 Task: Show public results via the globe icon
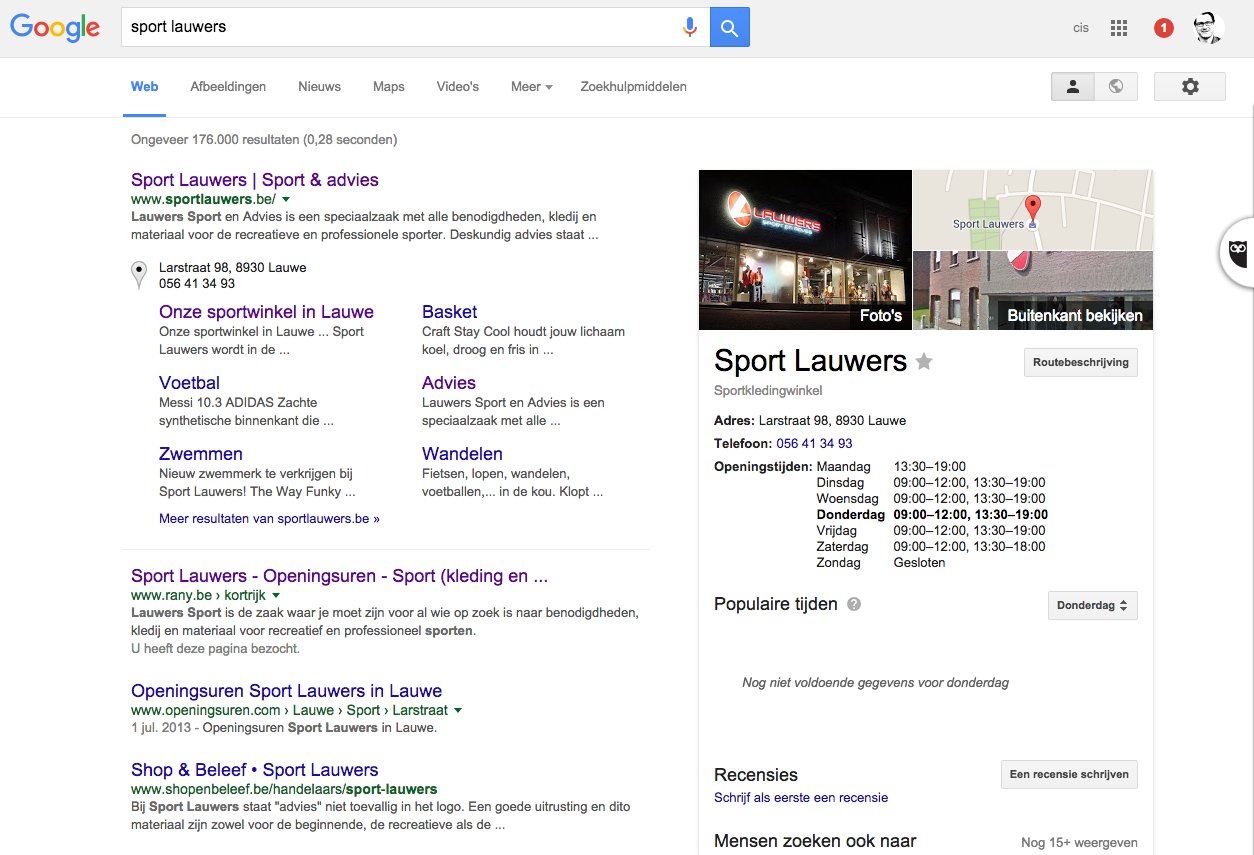pos(1116,86)
